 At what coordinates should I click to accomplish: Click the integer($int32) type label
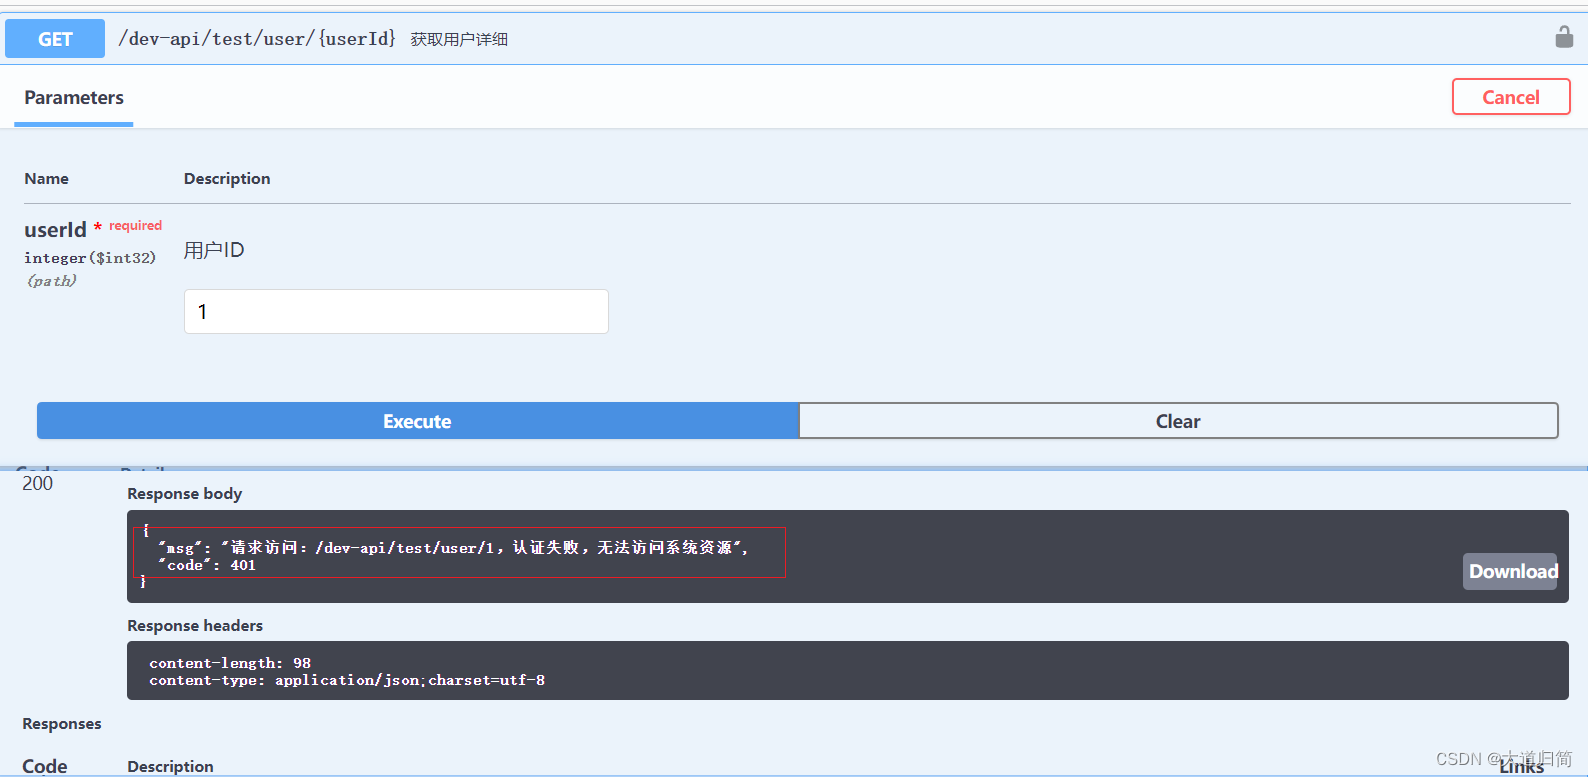pyautogui.click(x=90, y=258)
